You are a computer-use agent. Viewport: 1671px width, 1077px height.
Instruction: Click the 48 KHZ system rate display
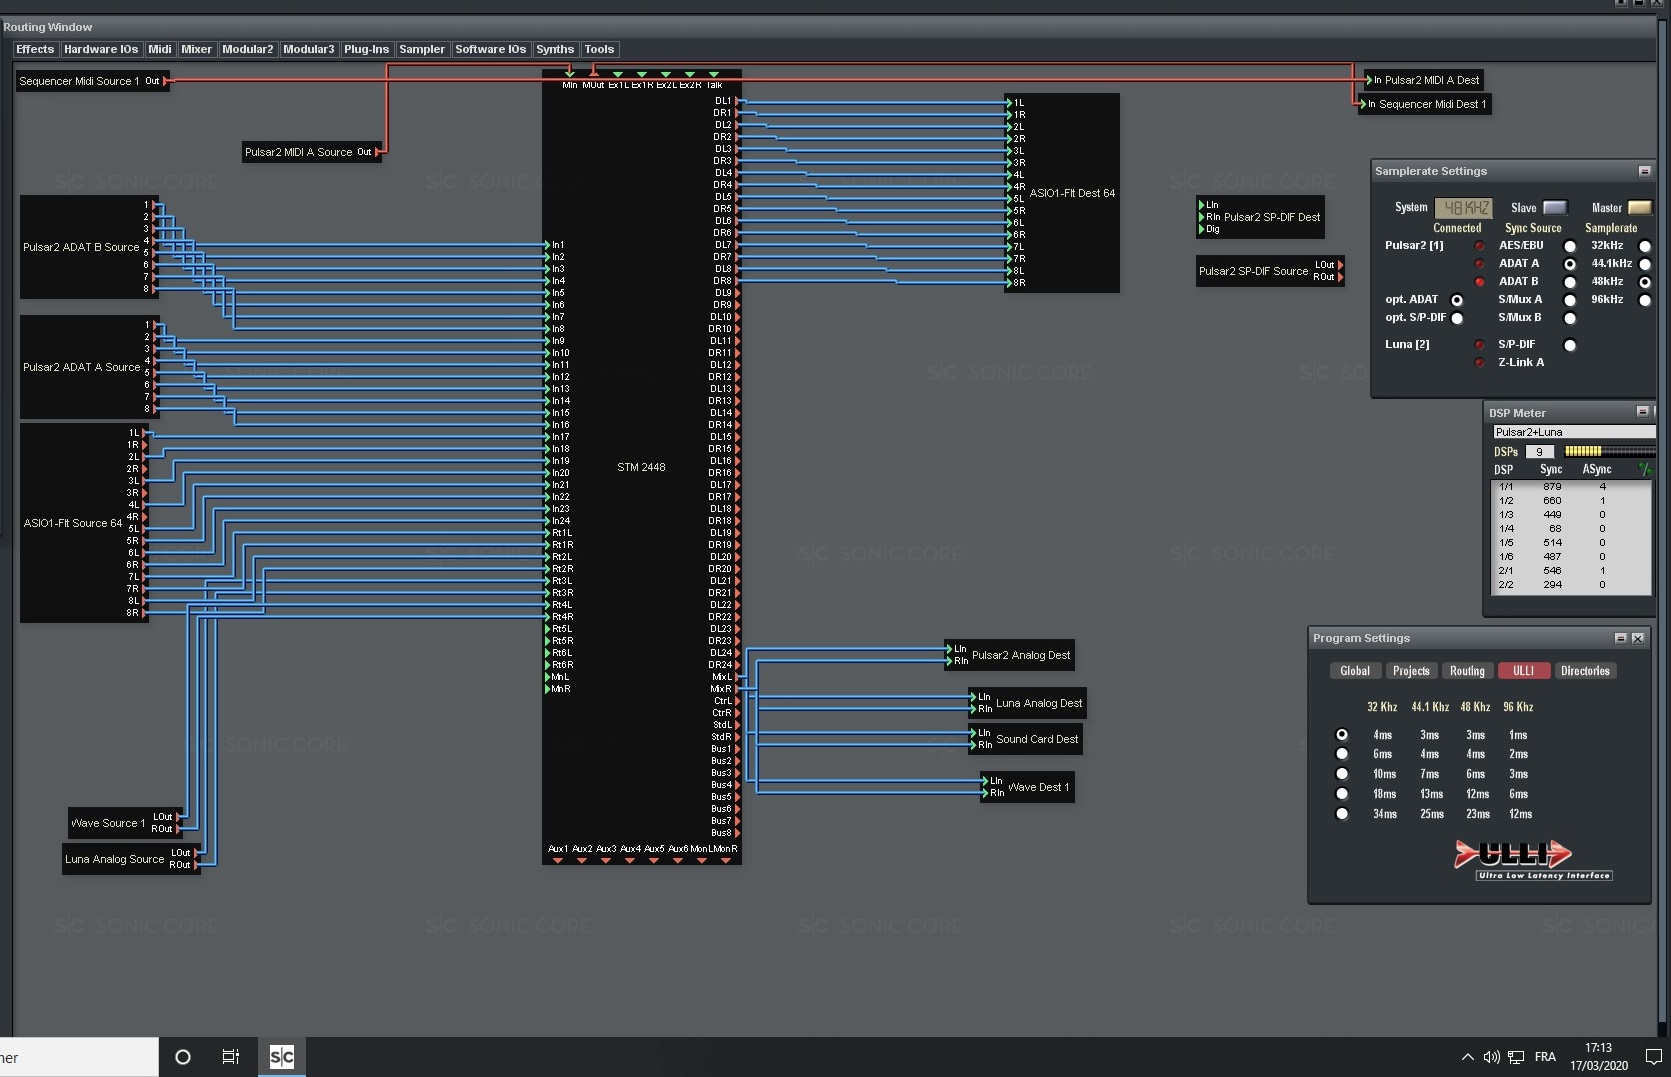1464,208
